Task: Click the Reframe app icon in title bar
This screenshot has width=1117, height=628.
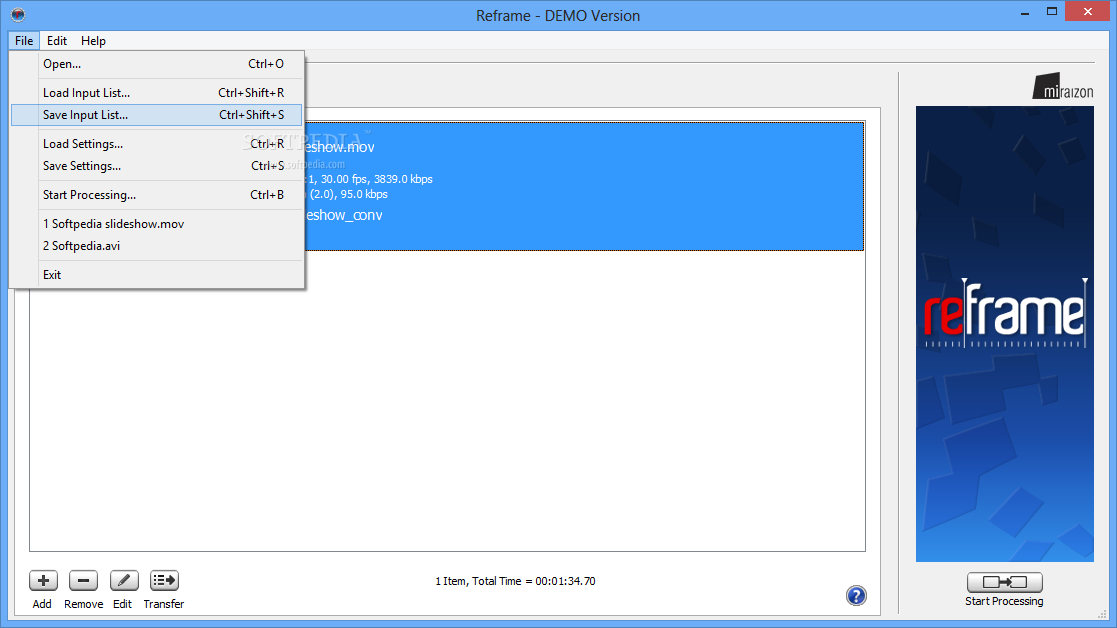Action: (x=18, y=14)
